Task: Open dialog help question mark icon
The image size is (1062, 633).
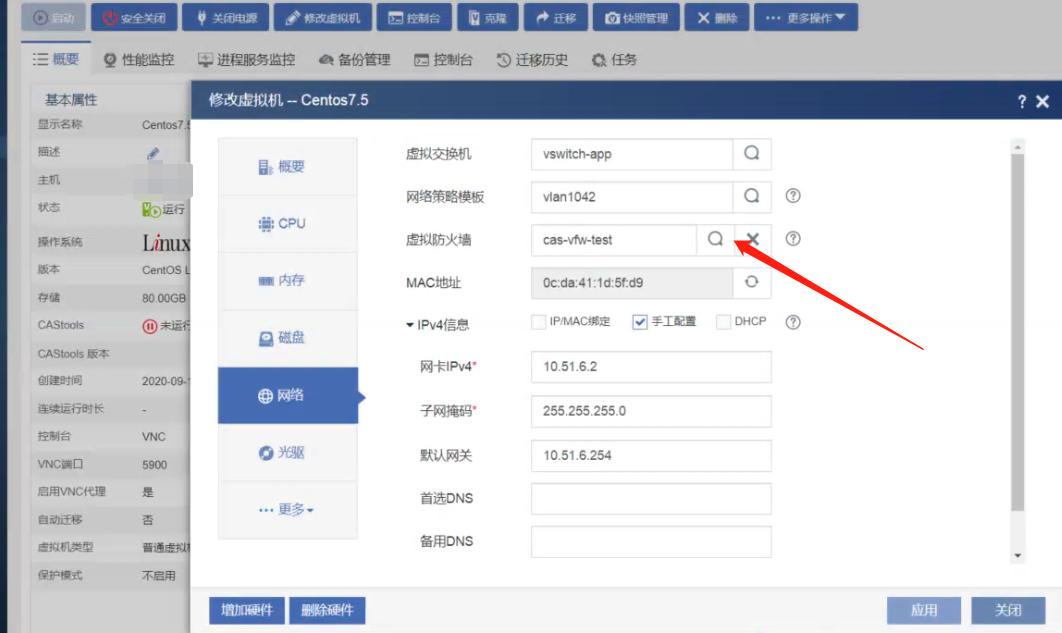Action: [1021, 102]
